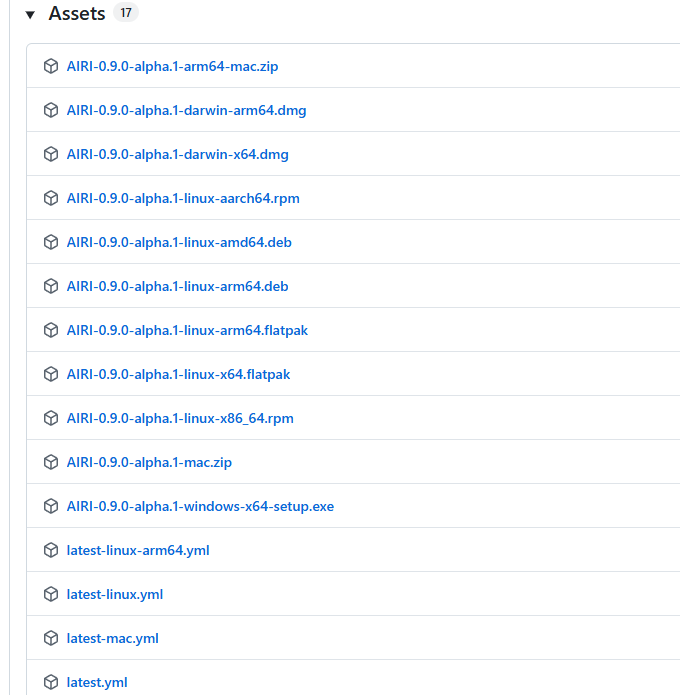Open latest-linux-arm64.yml file link
This screenshot has height=695, width=680.
[x=138, y=550]
